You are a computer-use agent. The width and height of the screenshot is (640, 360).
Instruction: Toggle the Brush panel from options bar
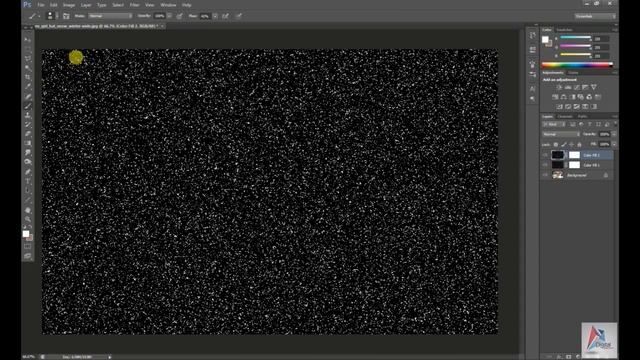[x=66, y=16]
